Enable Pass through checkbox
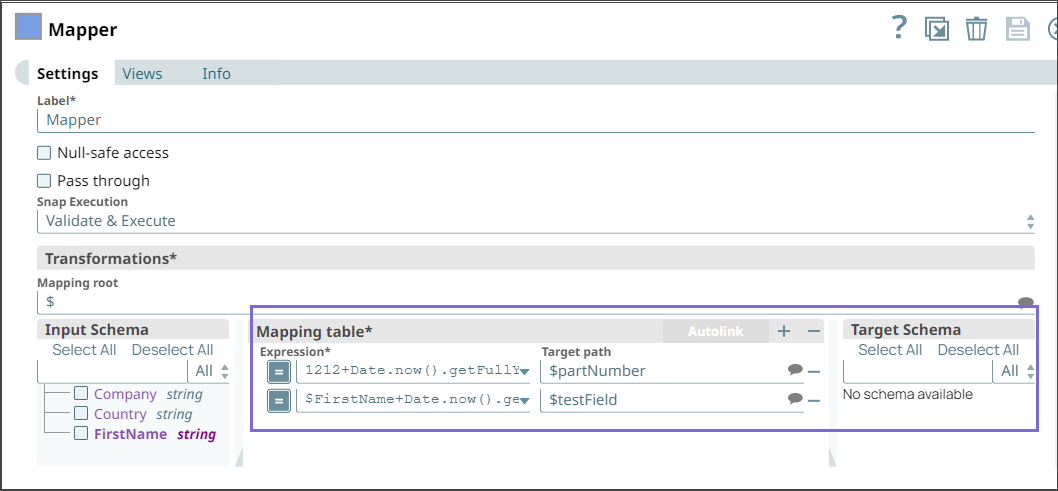Image resolution: width=1058 pixels, height=491 pixels. (x=44, y=181)
